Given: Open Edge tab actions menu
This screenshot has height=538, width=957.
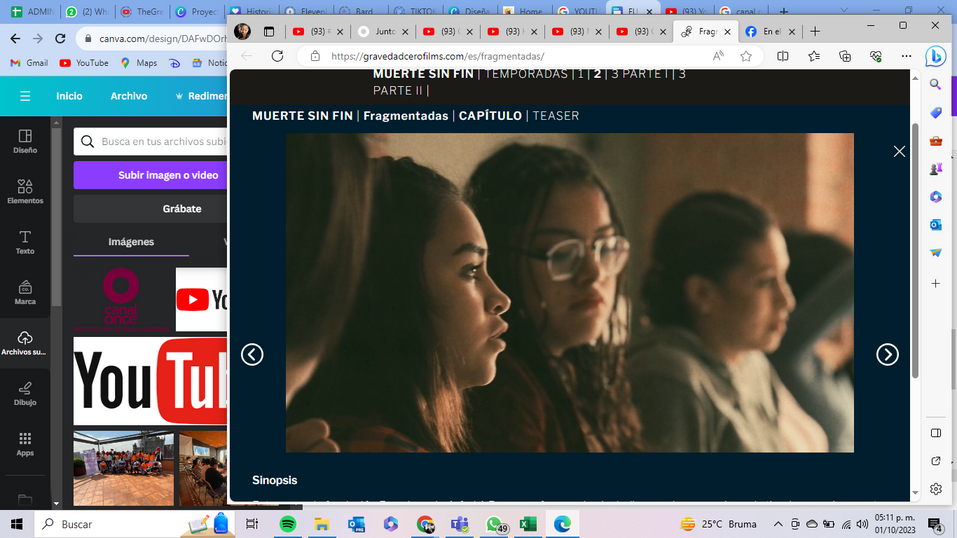Looking at the screenshot, I should pyautogui.click(x=269, y=31).
